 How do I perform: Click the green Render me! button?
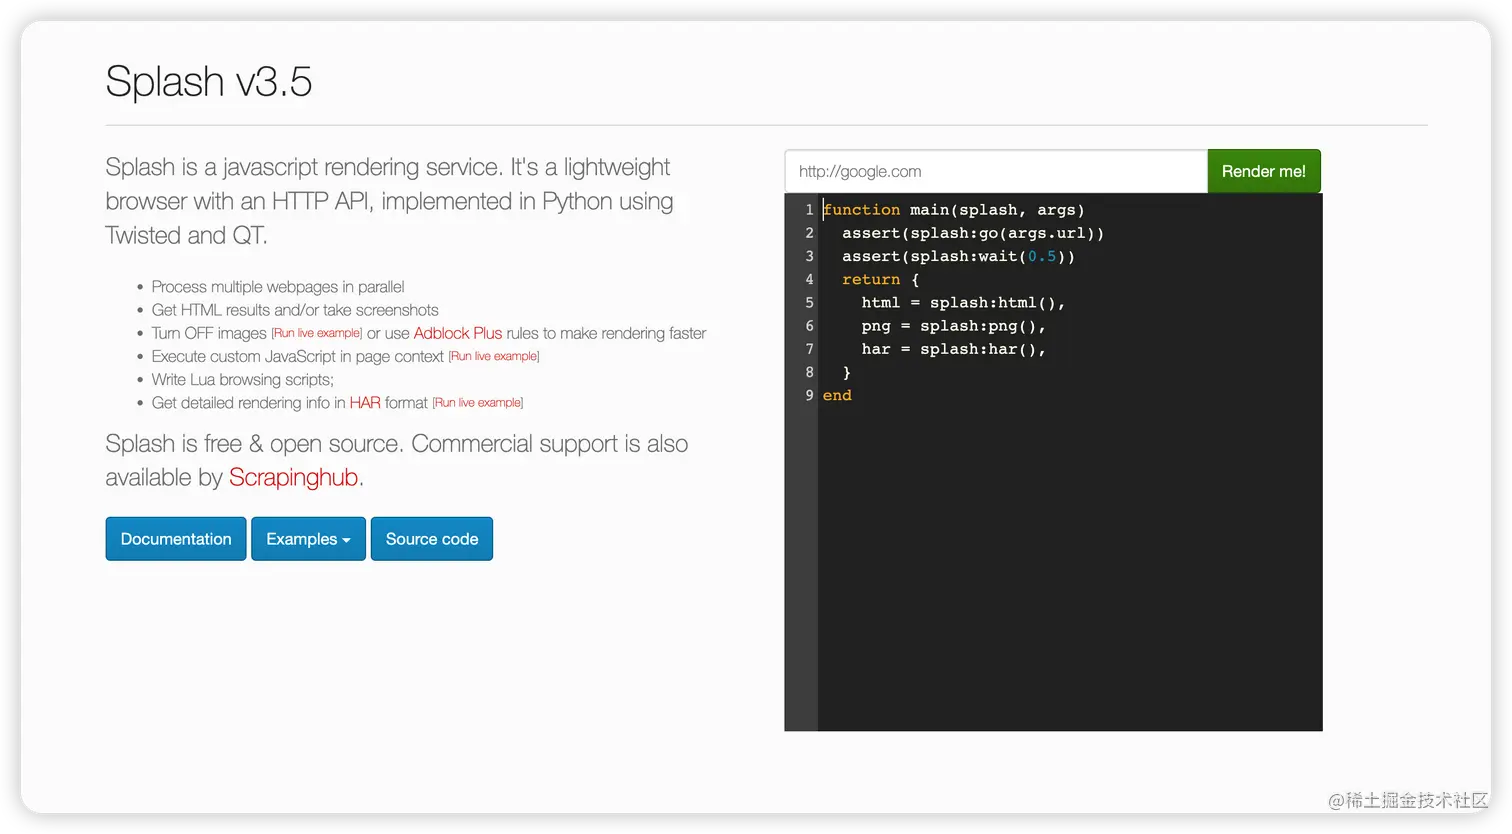point(1264,171)
